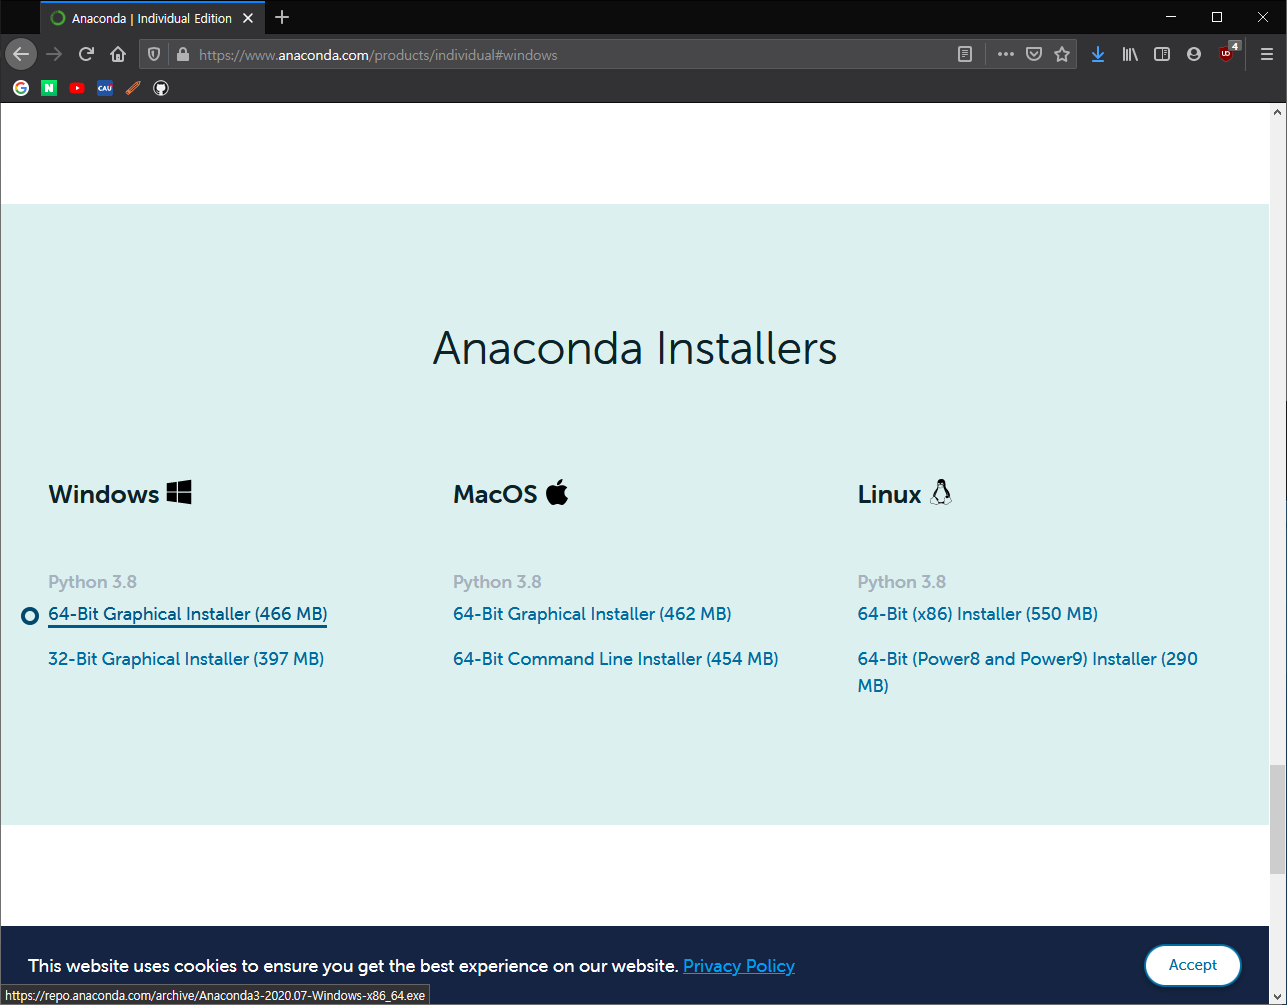The image size is (1287, 1005).
Task: Open the Privacy Policy link
Action: [739, 966]
